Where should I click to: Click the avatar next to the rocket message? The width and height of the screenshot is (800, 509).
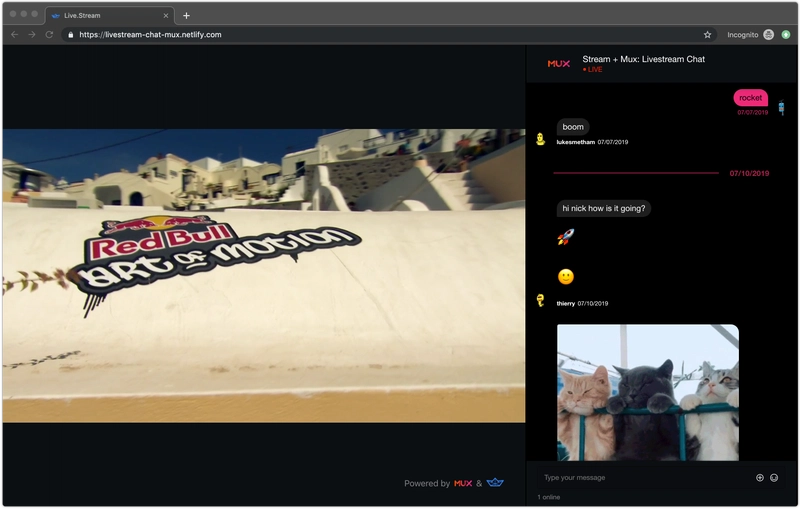[781, 108]
